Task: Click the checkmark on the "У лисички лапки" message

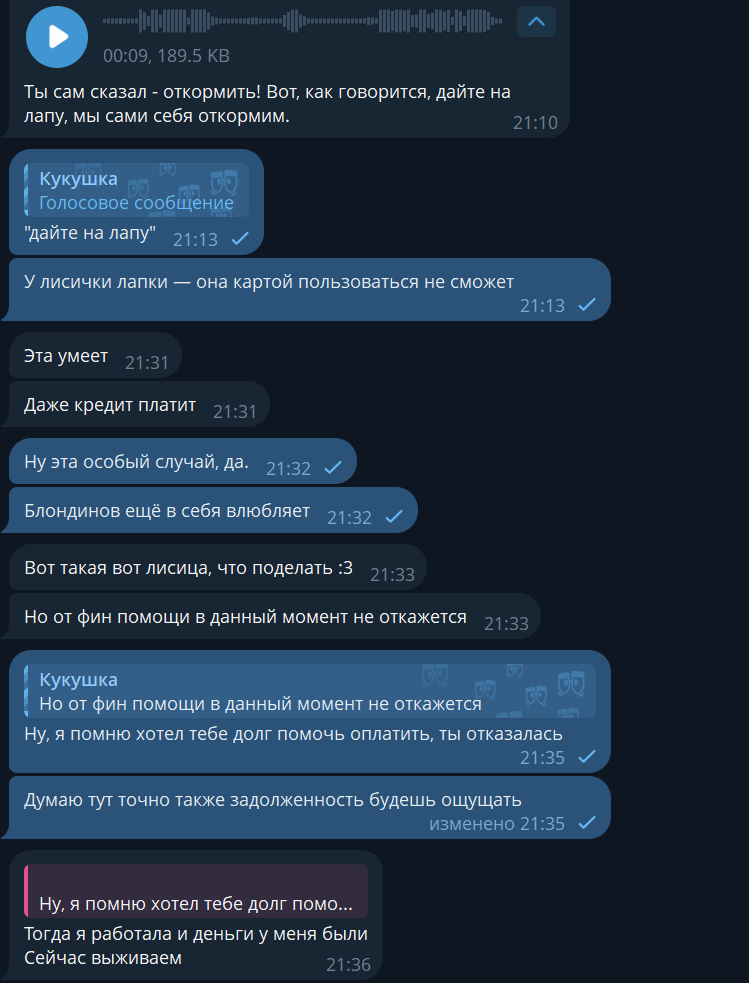Action: coord(587,305)
